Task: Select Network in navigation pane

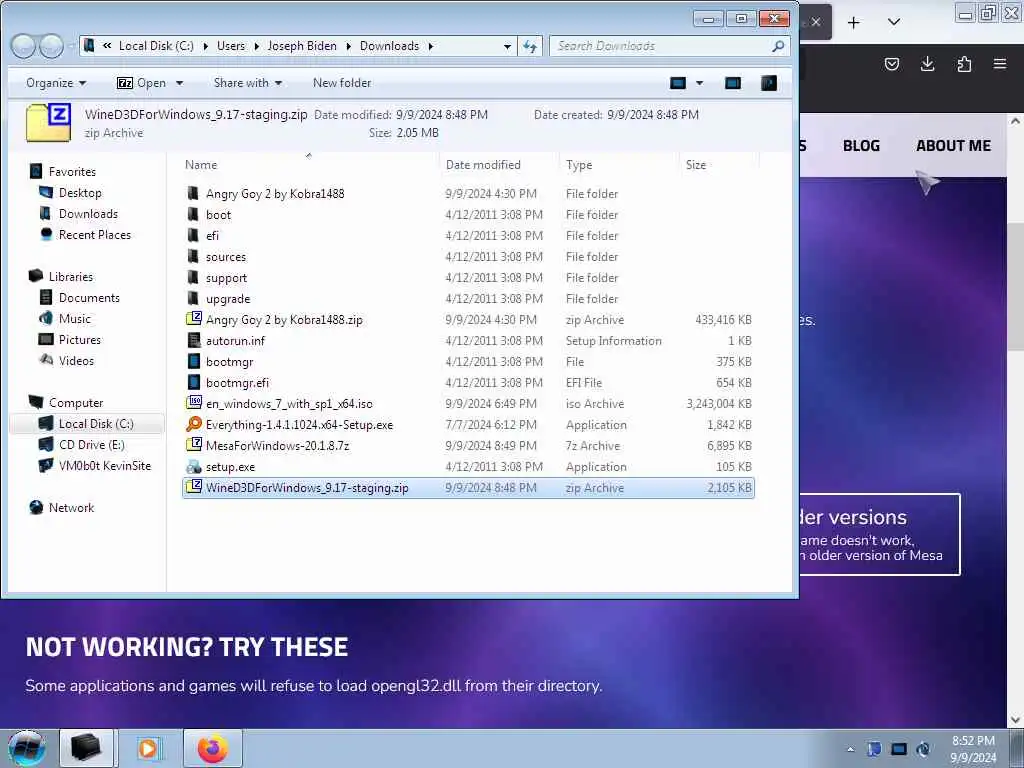Action: pos(71,507)
